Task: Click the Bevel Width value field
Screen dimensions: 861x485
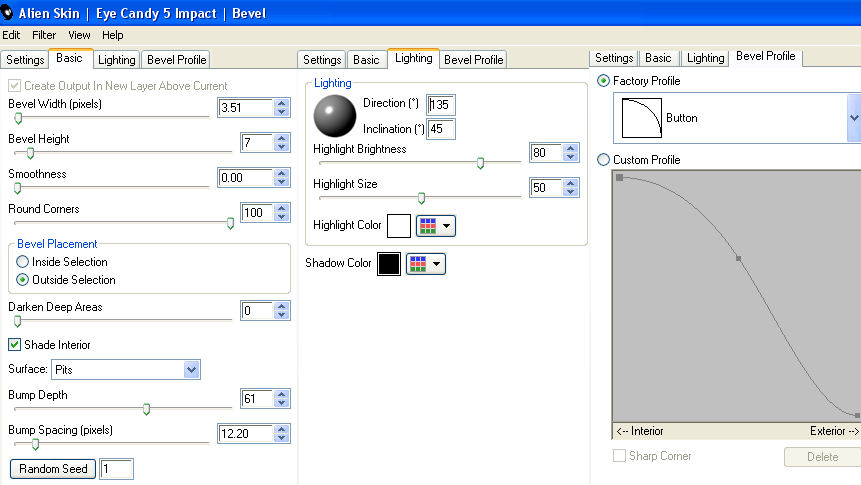Action: (245, 108)
